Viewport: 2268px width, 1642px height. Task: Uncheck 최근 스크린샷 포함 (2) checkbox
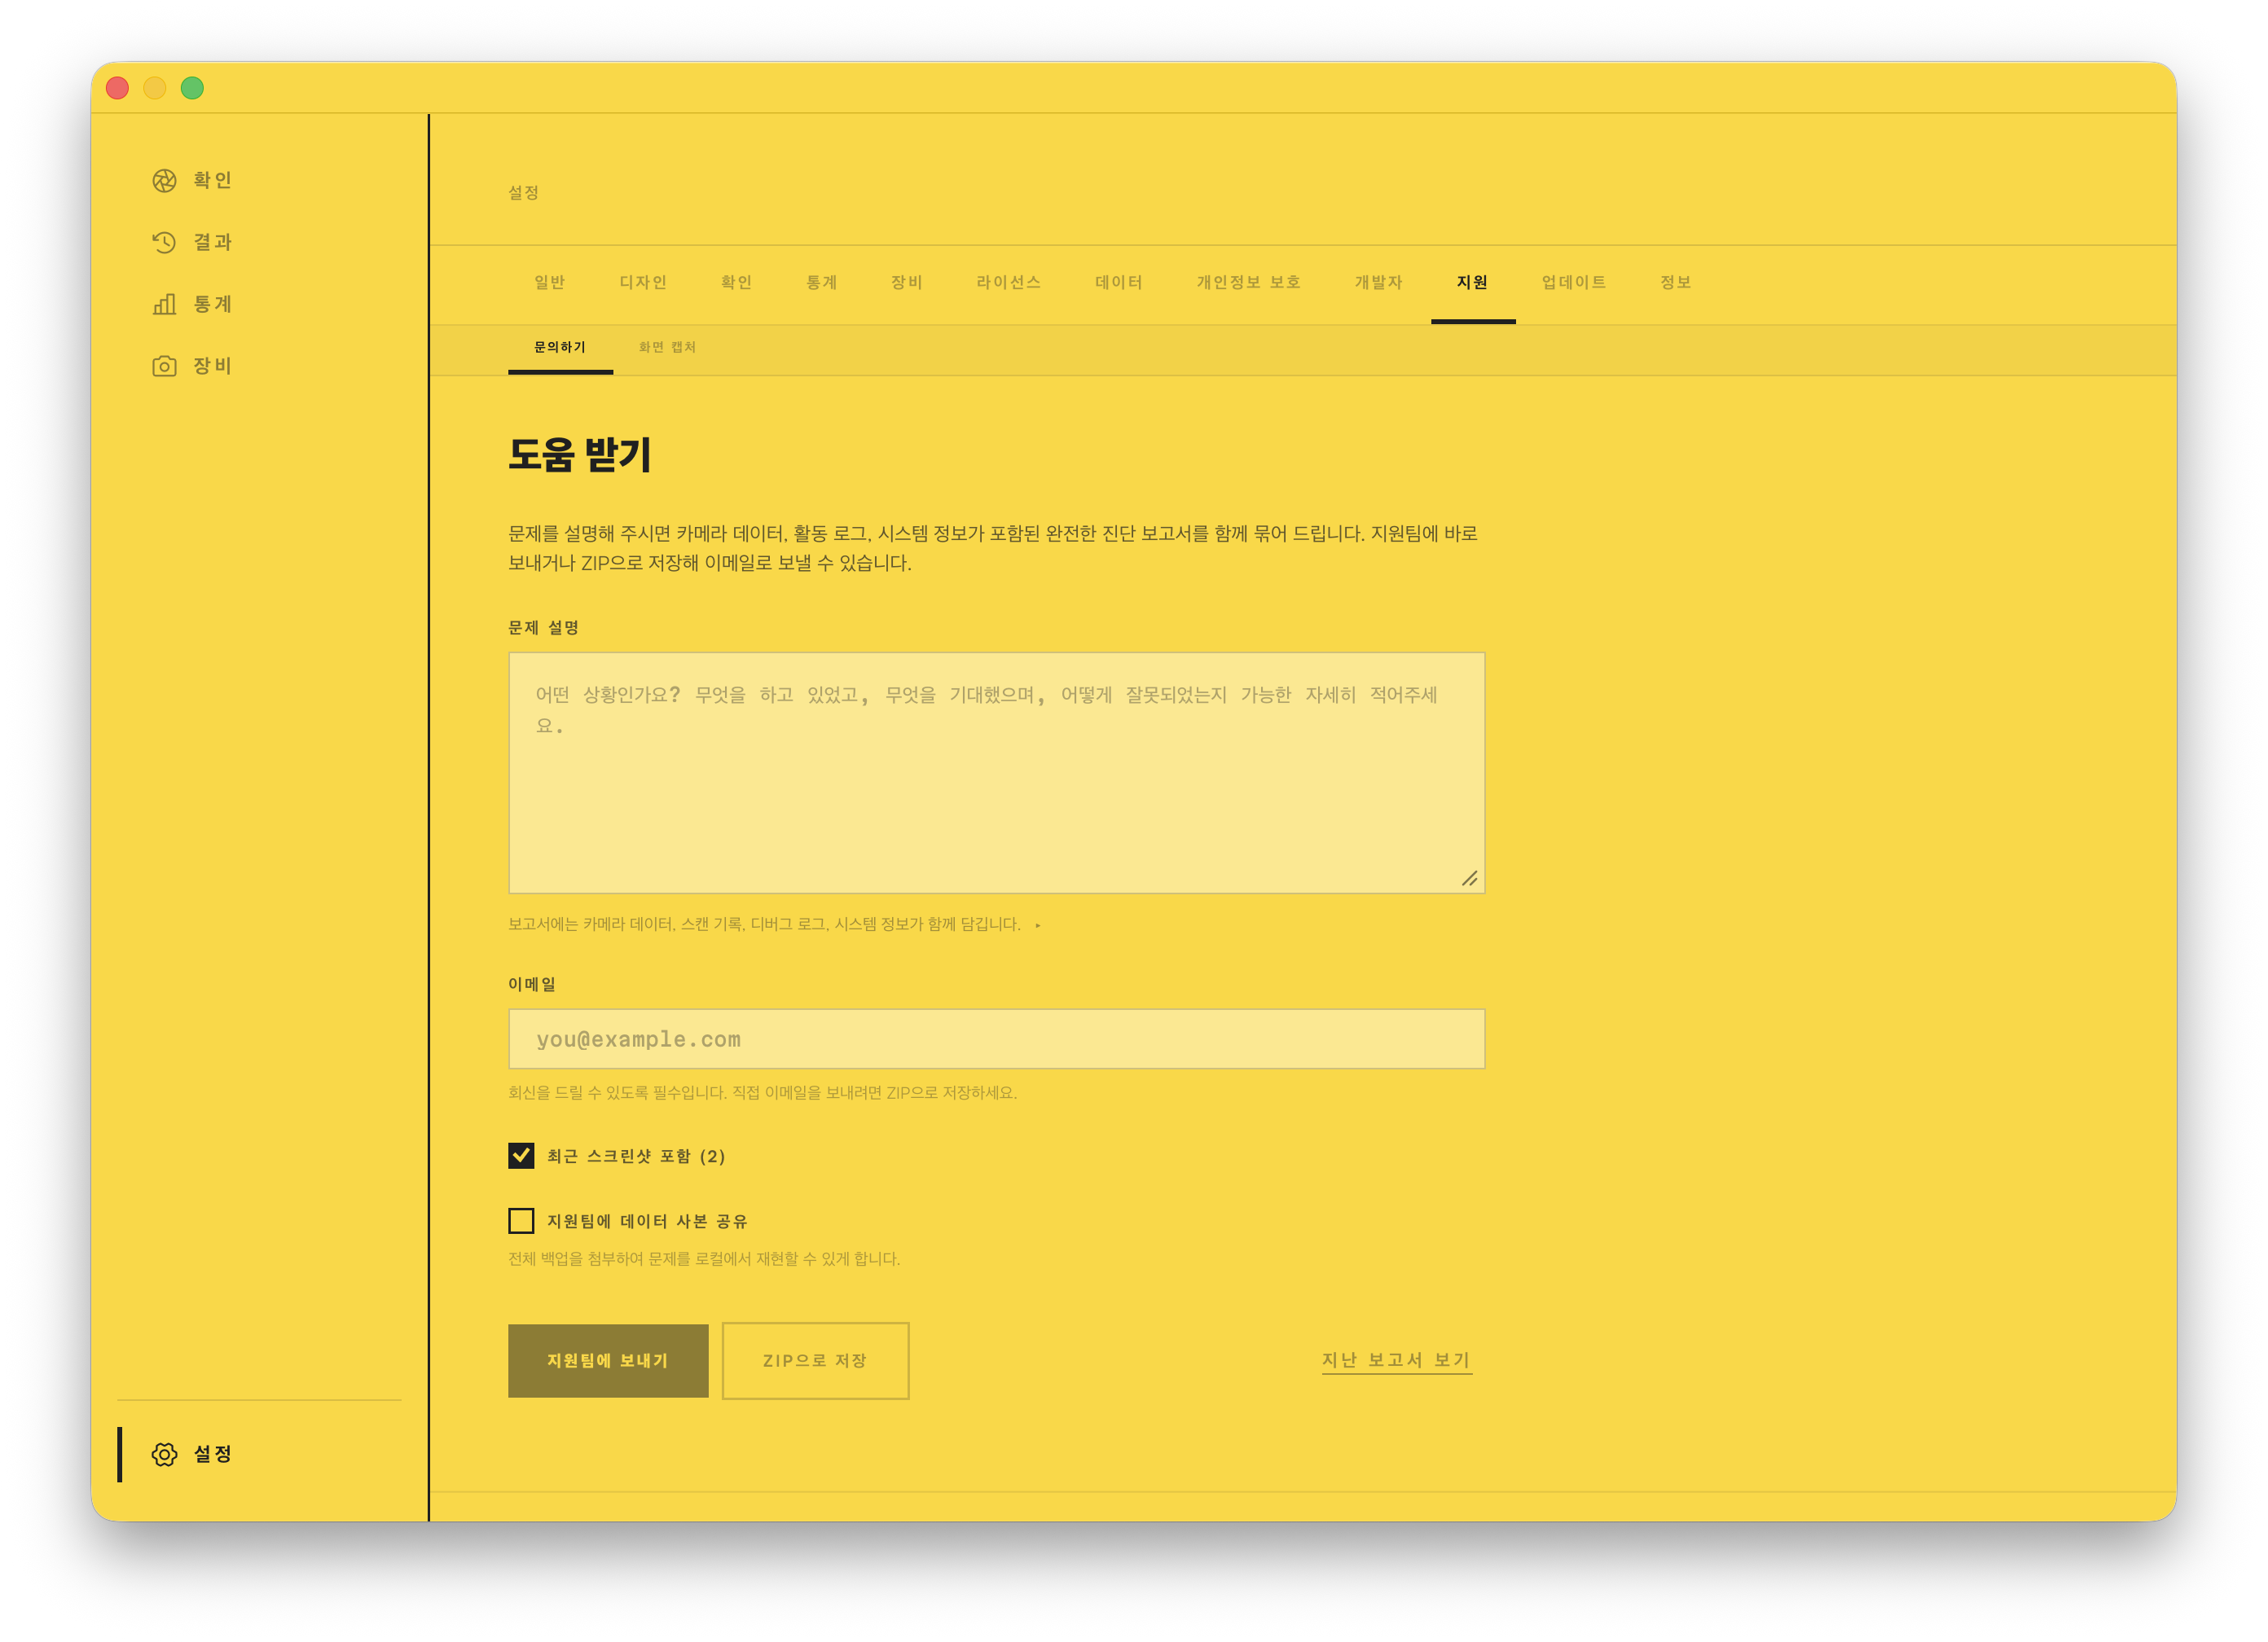(521, 1156)
